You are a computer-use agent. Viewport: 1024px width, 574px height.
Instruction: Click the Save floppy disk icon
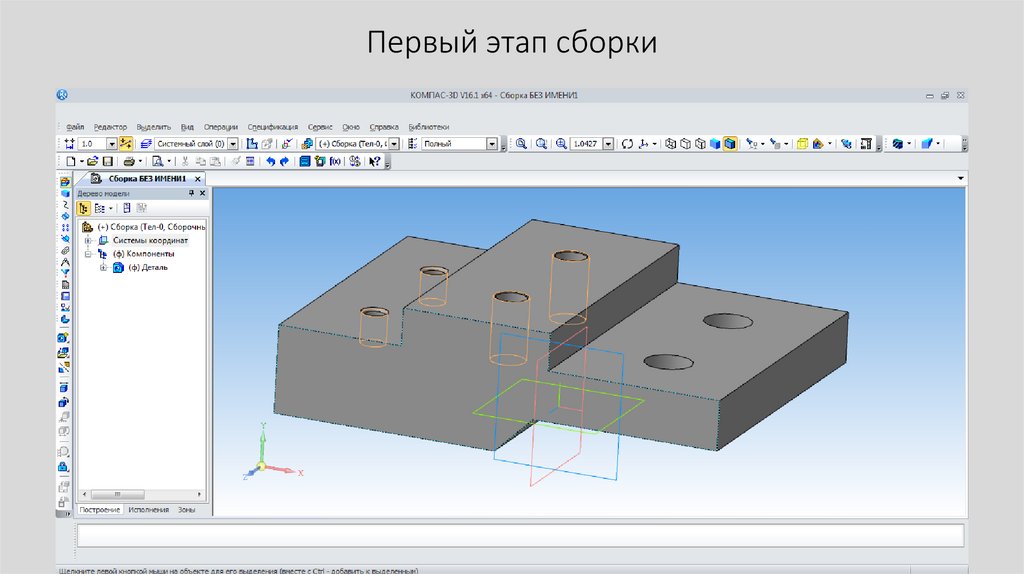pos(108,161)
